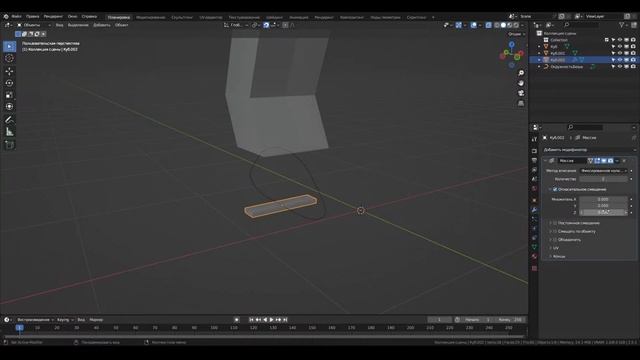Disable render camera icon for Куб.003
This screenshot has height=360, width=640.
633,60
